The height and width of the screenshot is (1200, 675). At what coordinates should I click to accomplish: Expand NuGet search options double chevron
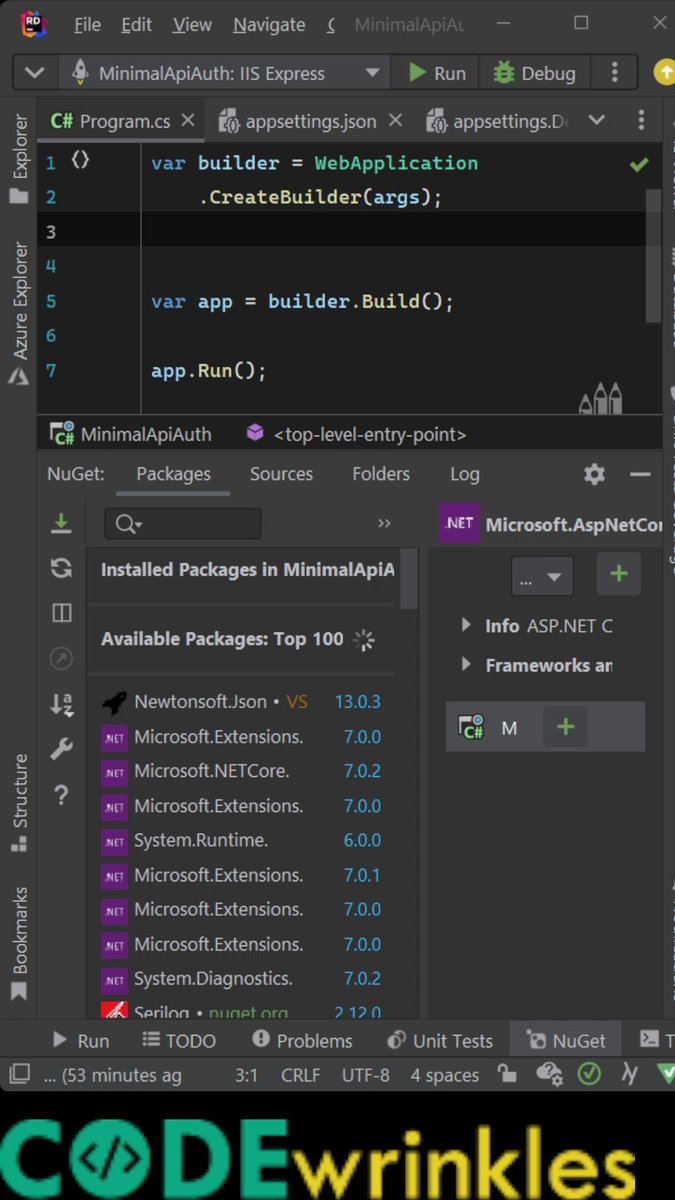pos(384,523)
